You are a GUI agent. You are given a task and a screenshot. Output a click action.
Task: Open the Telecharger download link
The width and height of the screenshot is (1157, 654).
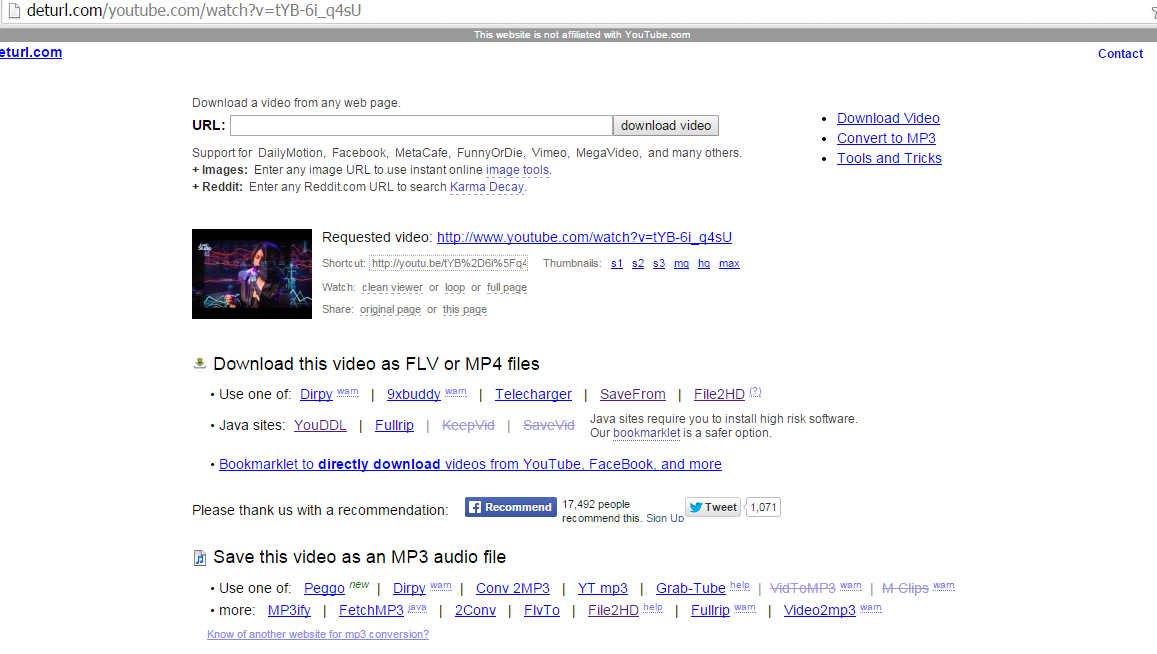pyautogui.click(x=533, y=394)
